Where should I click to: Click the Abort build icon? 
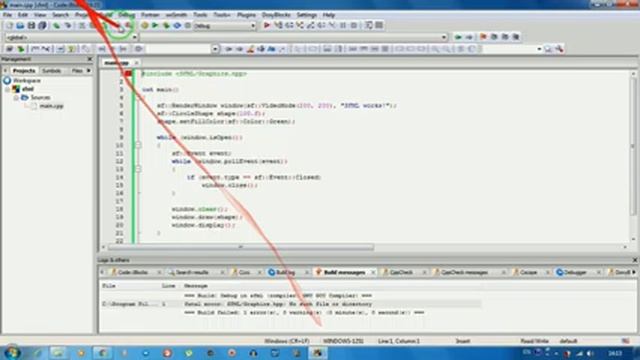tap(188, 25)
